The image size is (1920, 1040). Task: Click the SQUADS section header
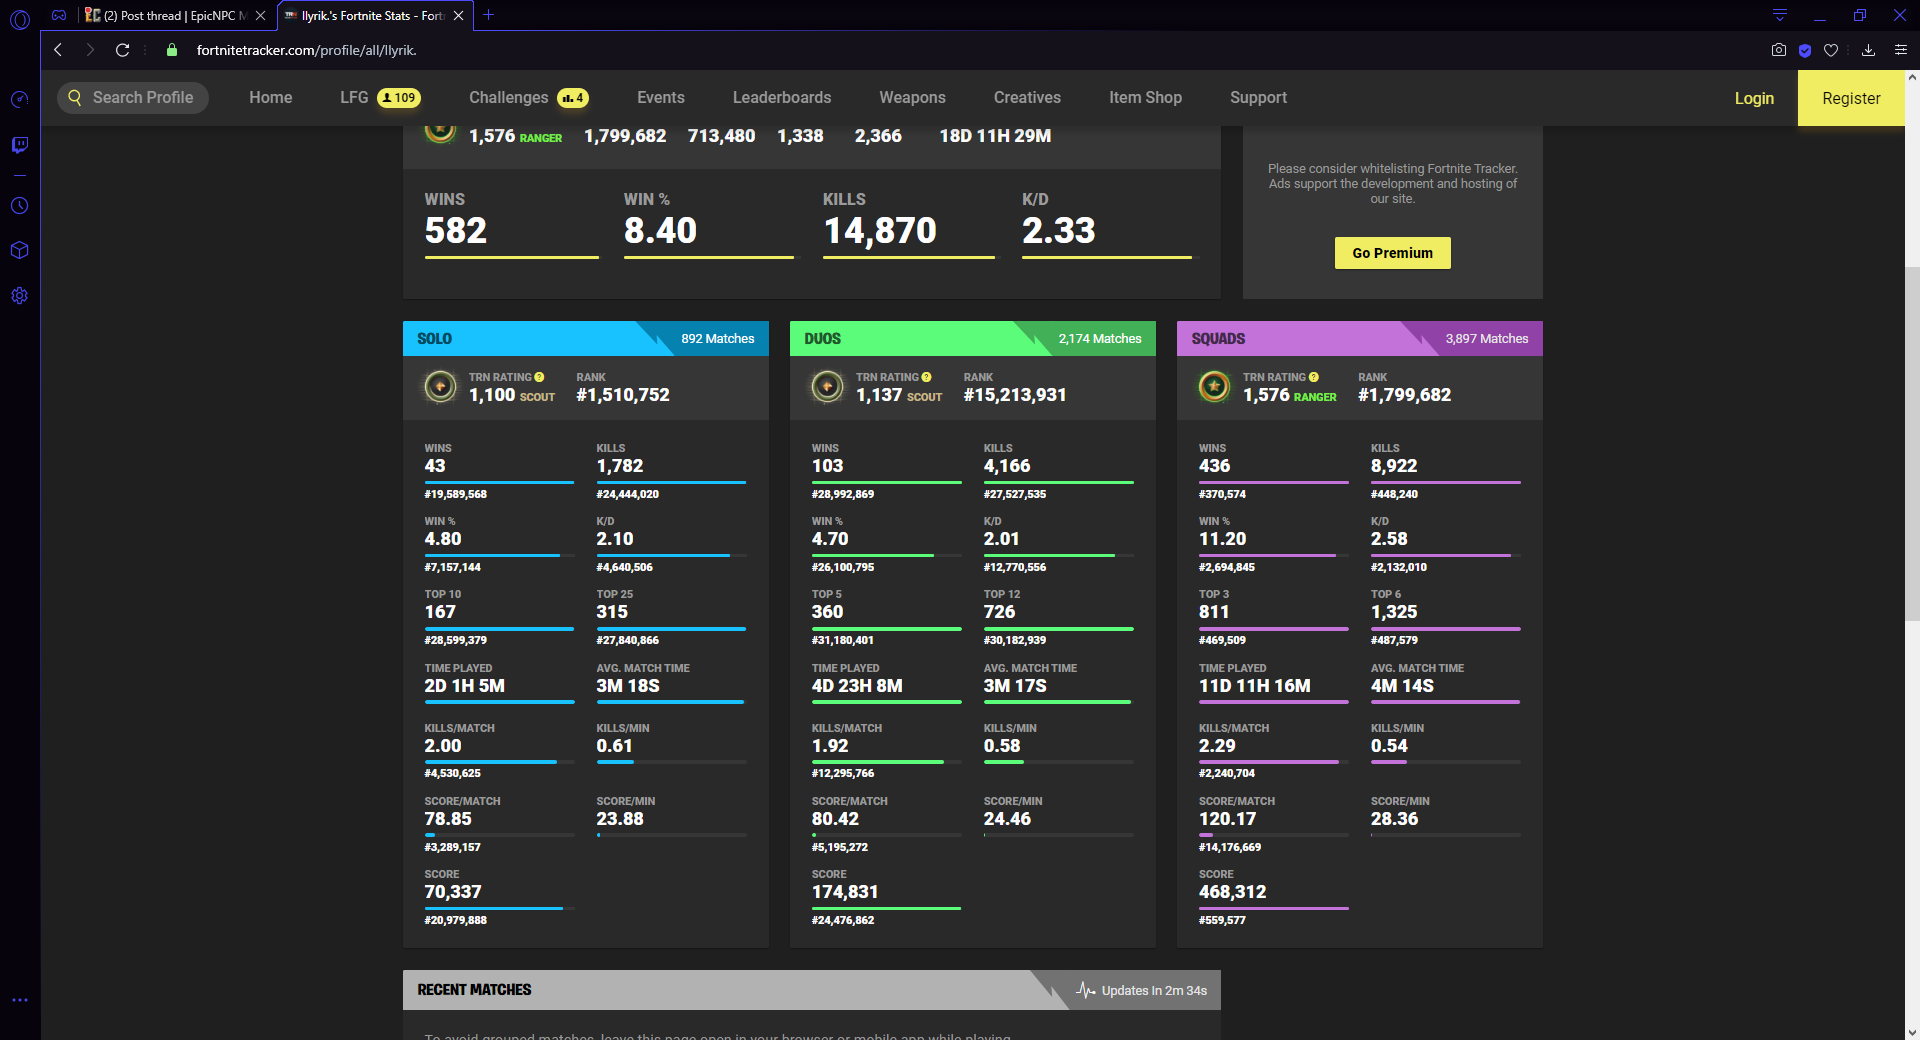pyautogui.click(x=1360, y=339)
